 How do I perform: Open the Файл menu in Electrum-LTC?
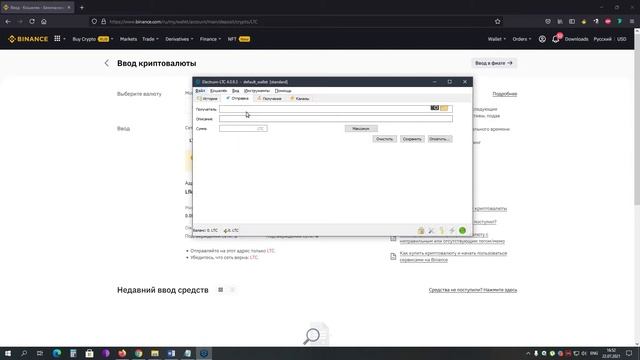(200, 91)
